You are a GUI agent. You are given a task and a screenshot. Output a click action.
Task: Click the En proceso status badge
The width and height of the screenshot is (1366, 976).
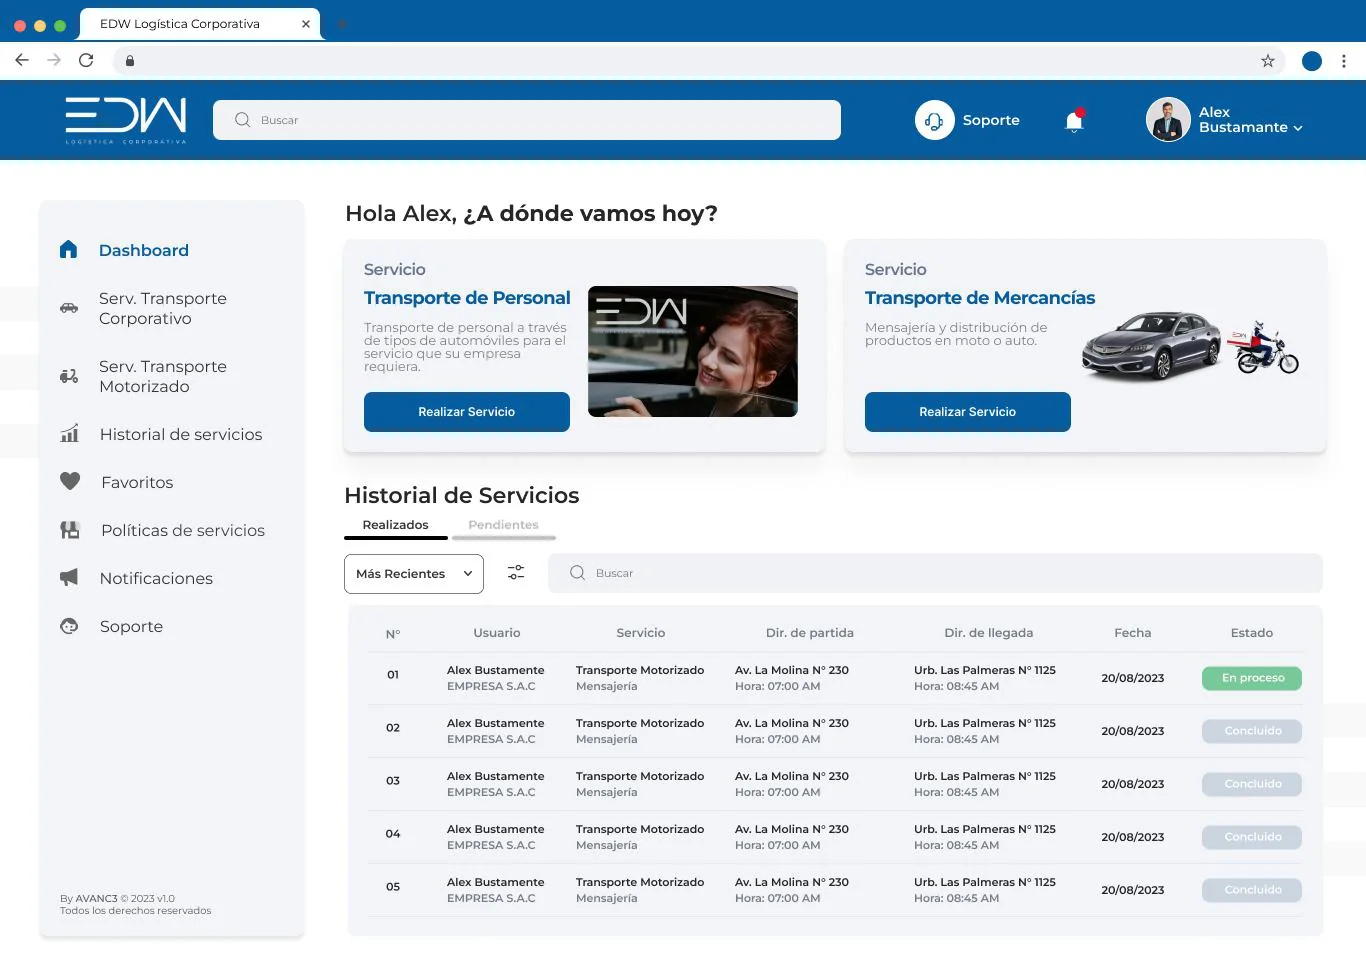pos(1252,678)
